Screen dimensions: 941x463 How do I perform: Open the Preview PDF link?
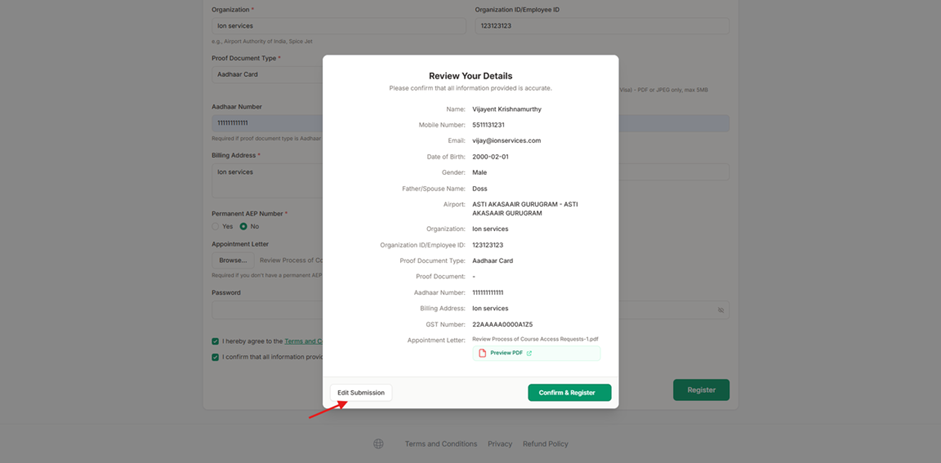506,353
